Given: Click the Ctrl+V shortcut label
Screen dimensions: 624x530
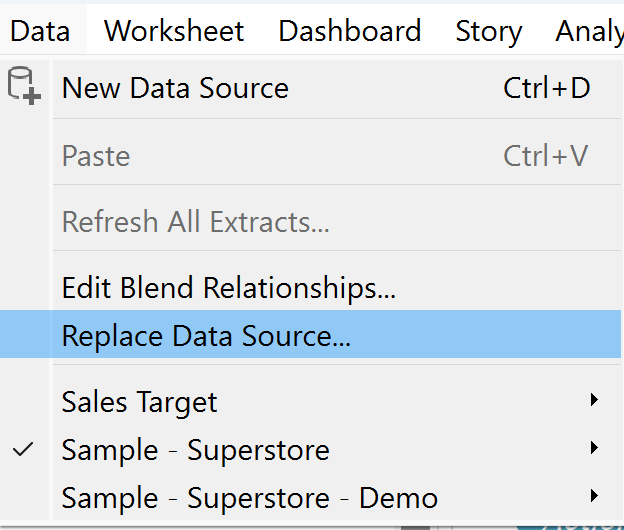Looking at the screenshot, I should [x=546, y=156].
